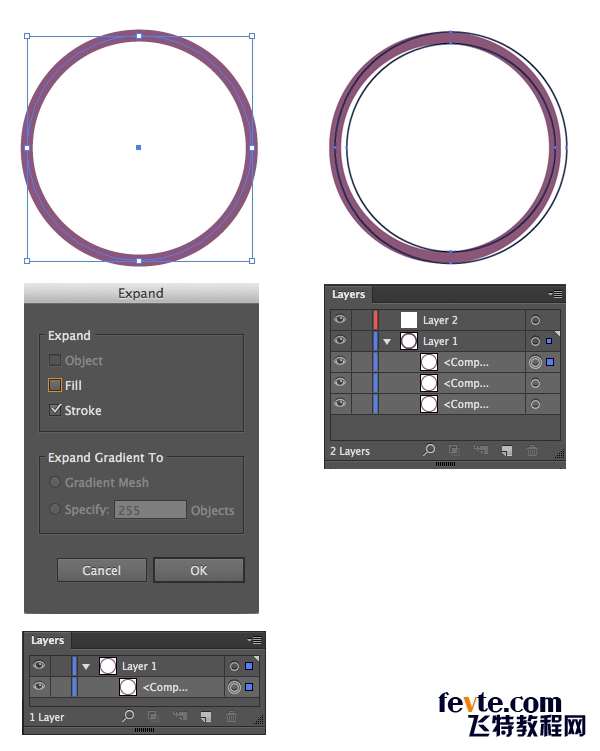Open the 2 Layers panel flyout menu
This screenshot has width=600, height=751.
[x=556, y=295]
